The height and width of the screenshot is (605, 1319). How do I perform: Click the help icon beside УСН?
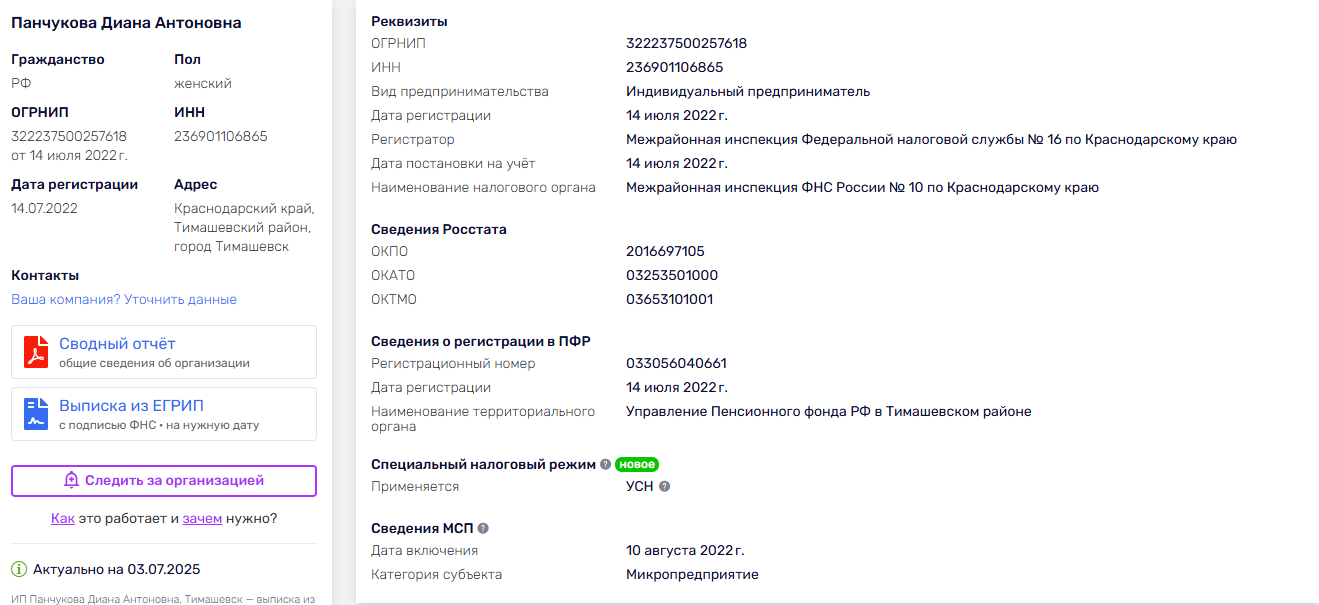[664, 487]
